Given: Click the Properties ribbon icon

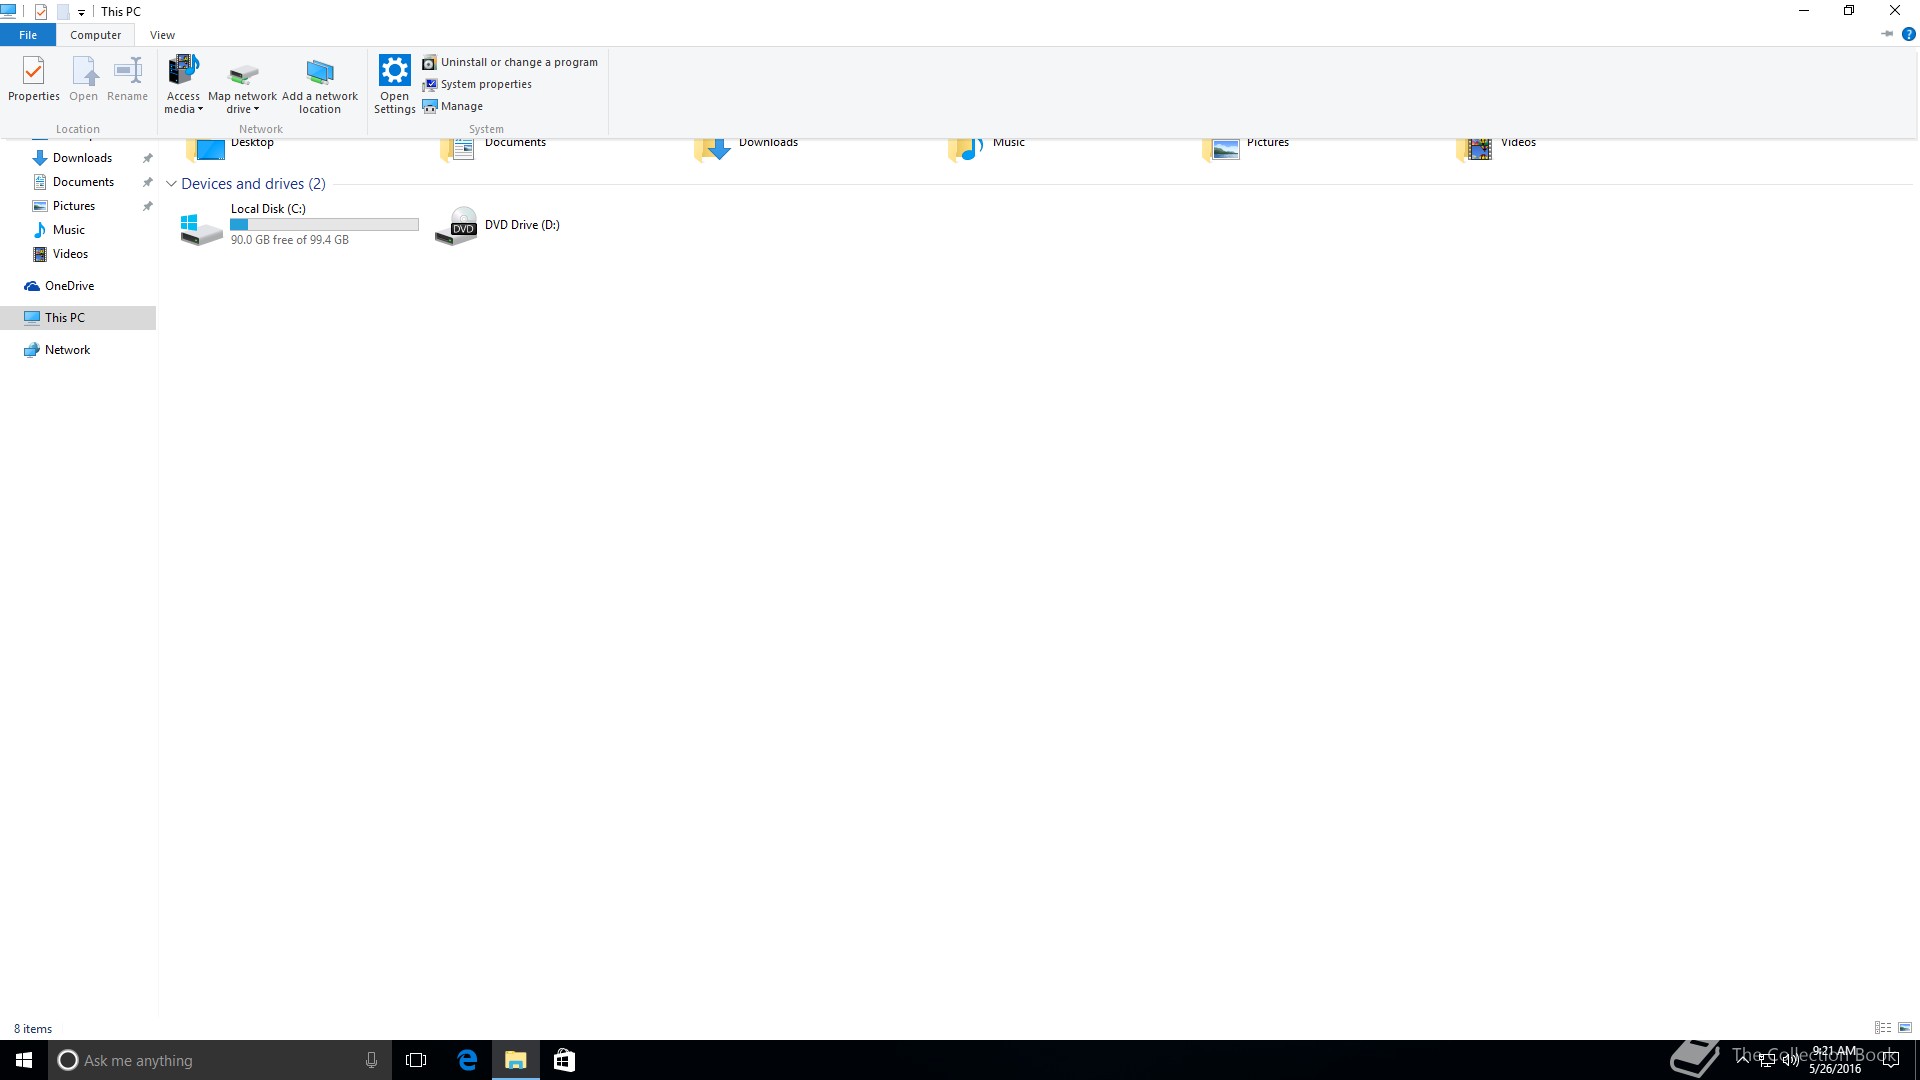Looking at the screenshot, I should click(x=33, y=78).
